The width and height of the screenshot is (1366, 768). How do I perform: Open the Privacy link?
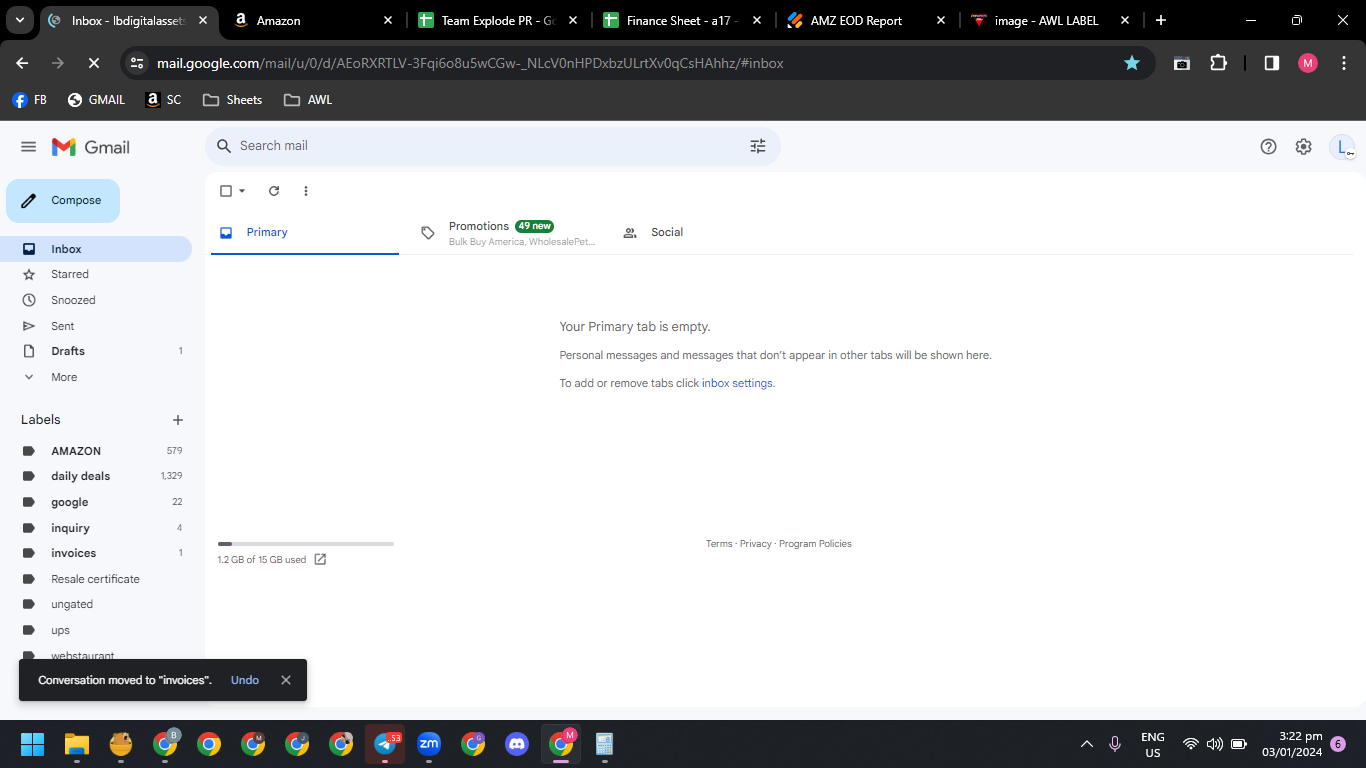(x=756, y=544)
